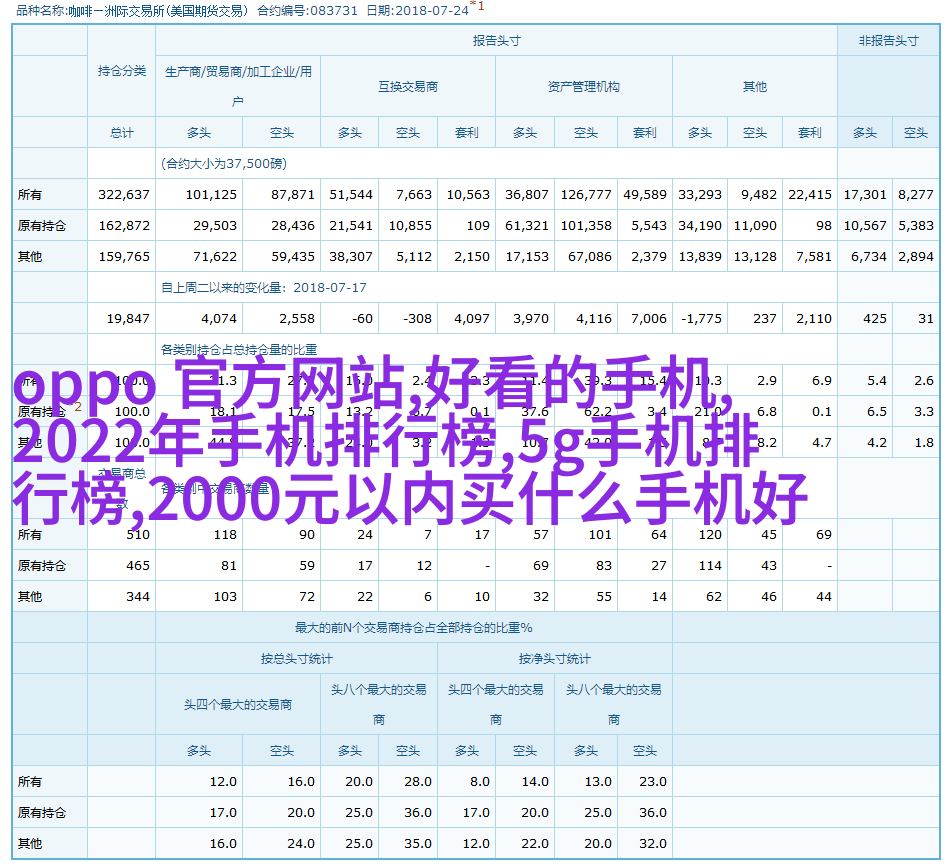Image resolution: width=950 pixels, height=867 pixels.
Task: Click the value 22,415
Action: pyautogui.click(x=809, y=194)
